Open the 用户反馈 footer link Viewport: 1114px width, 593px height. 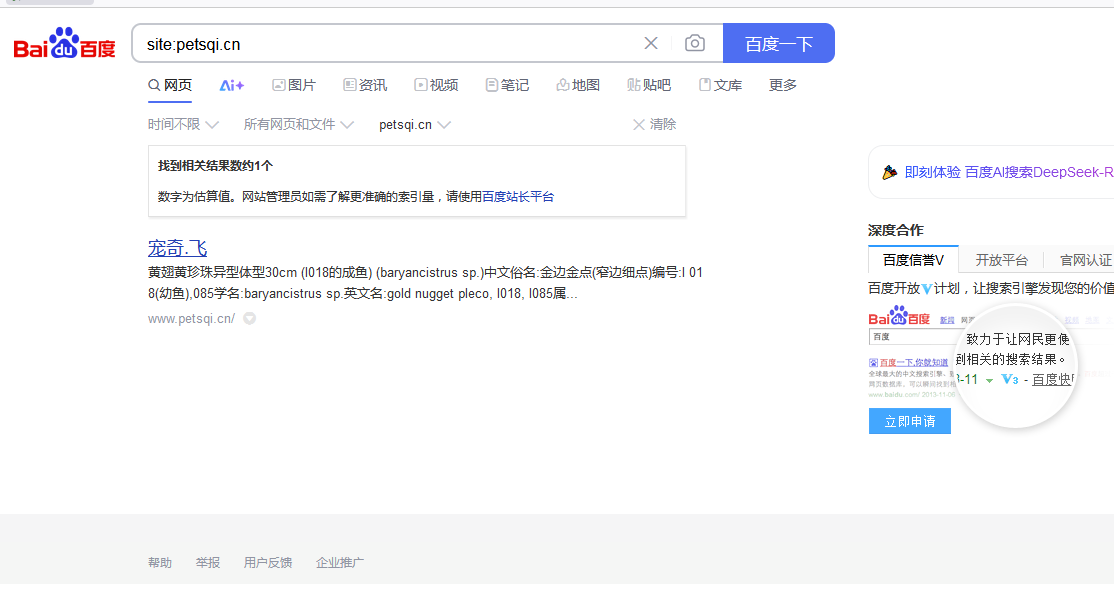tap(268, 562)
